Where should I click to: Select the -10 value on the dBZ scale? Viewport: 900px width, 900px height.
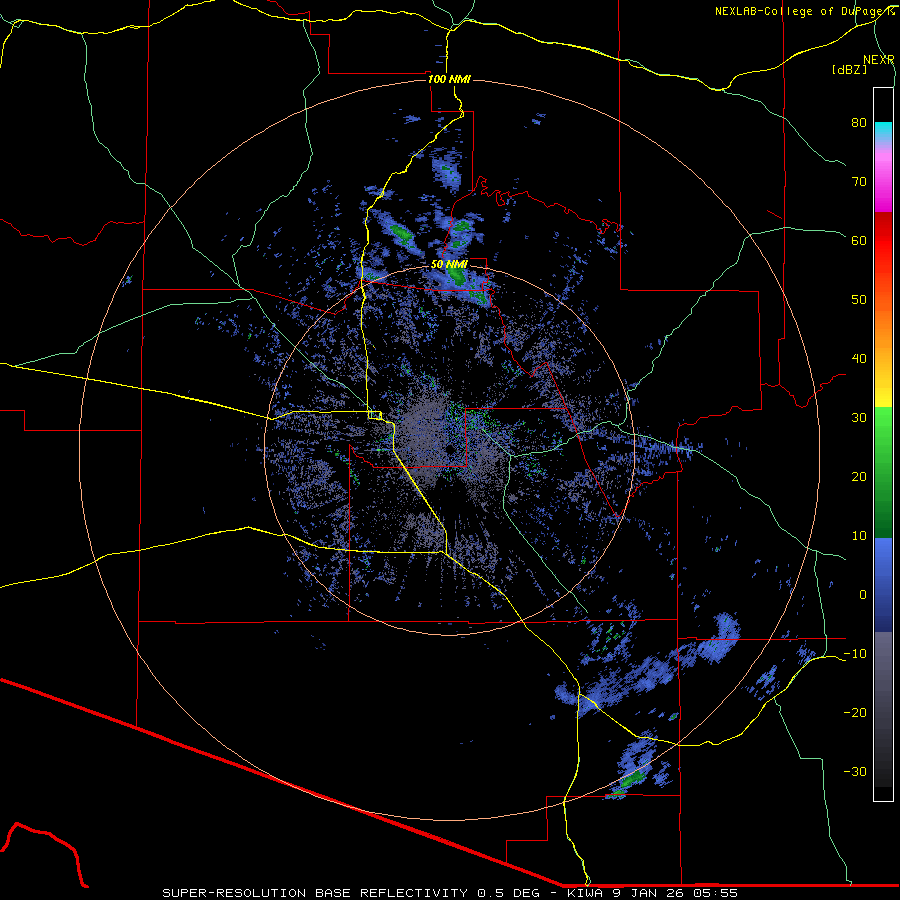[x=855, y=654]
